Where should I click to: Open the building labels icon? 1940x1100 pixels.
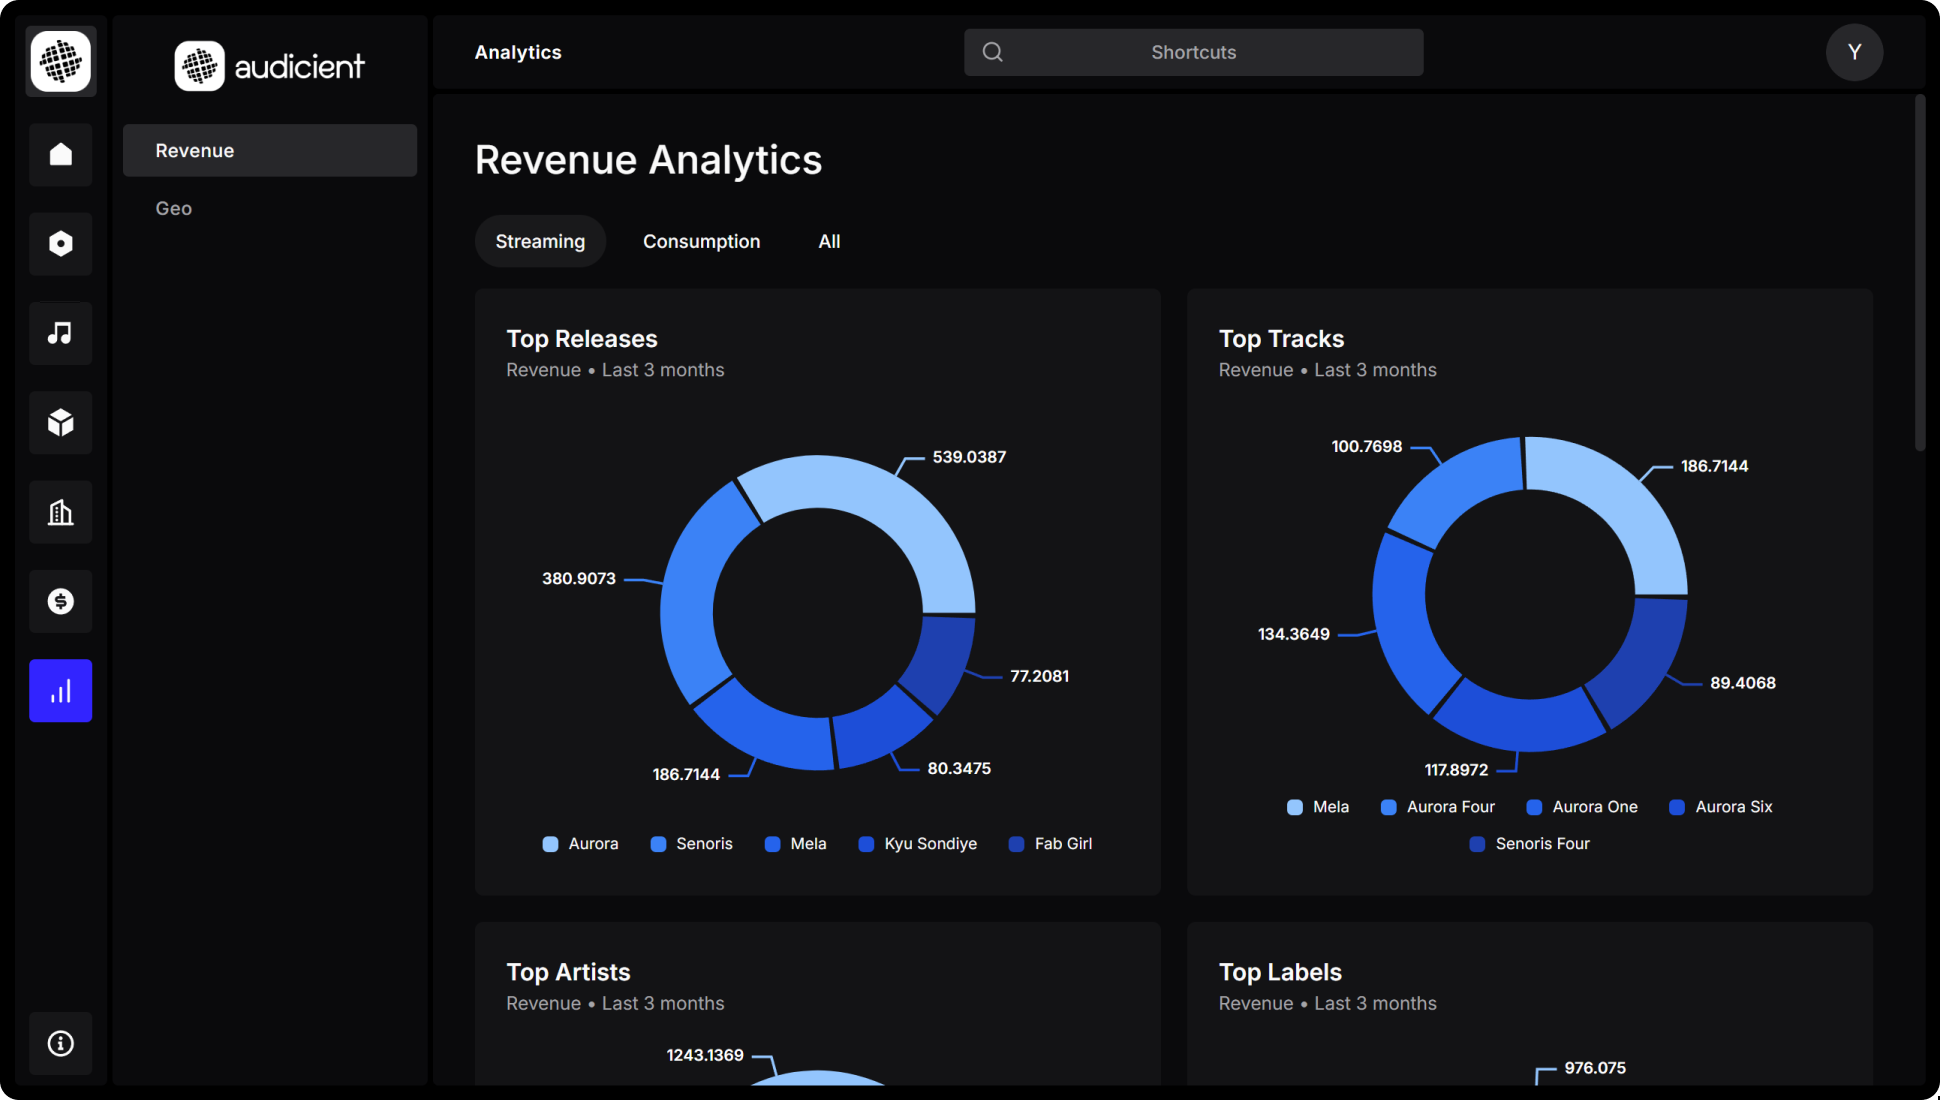pyautogui.click(x=60, y=512)
